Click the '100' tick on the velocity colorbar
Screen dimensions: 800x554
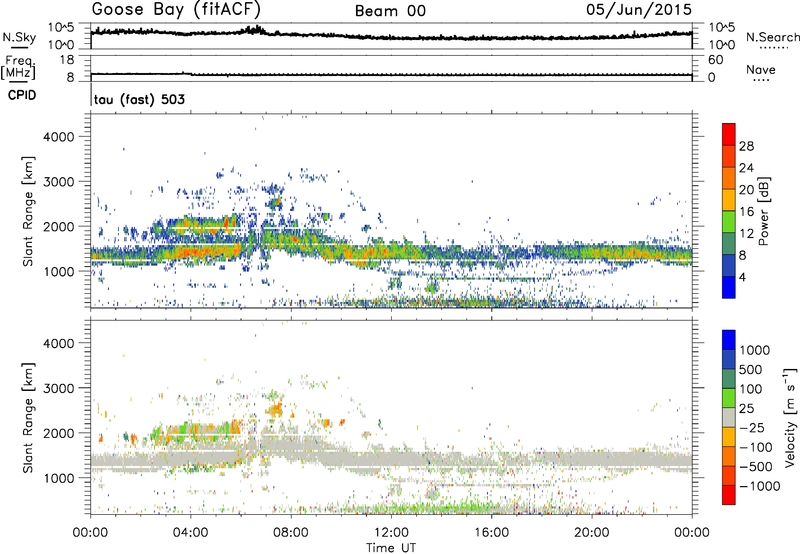click(751, 389)
